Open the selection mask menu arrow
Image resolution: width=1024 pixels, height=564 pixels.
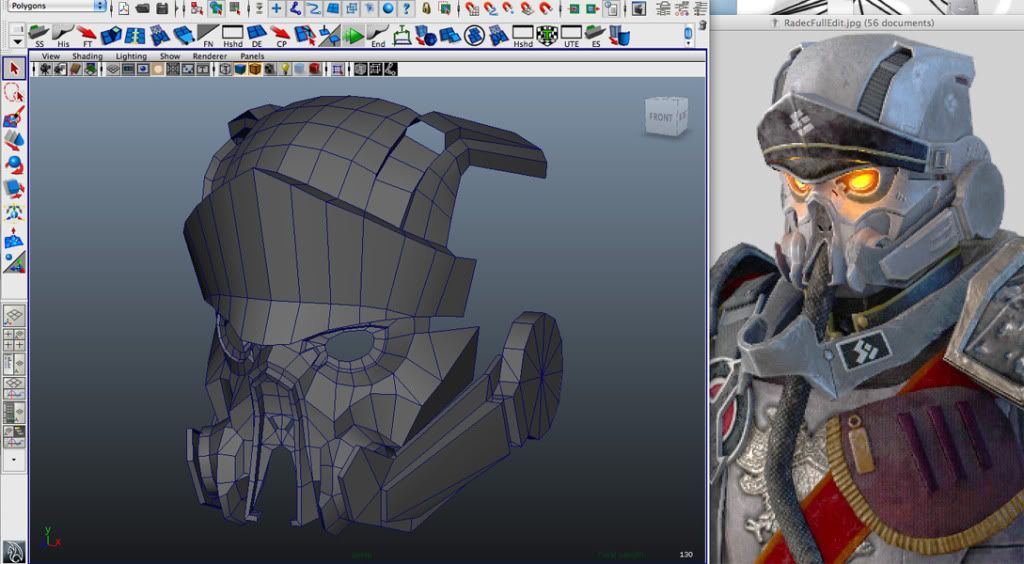259,8
